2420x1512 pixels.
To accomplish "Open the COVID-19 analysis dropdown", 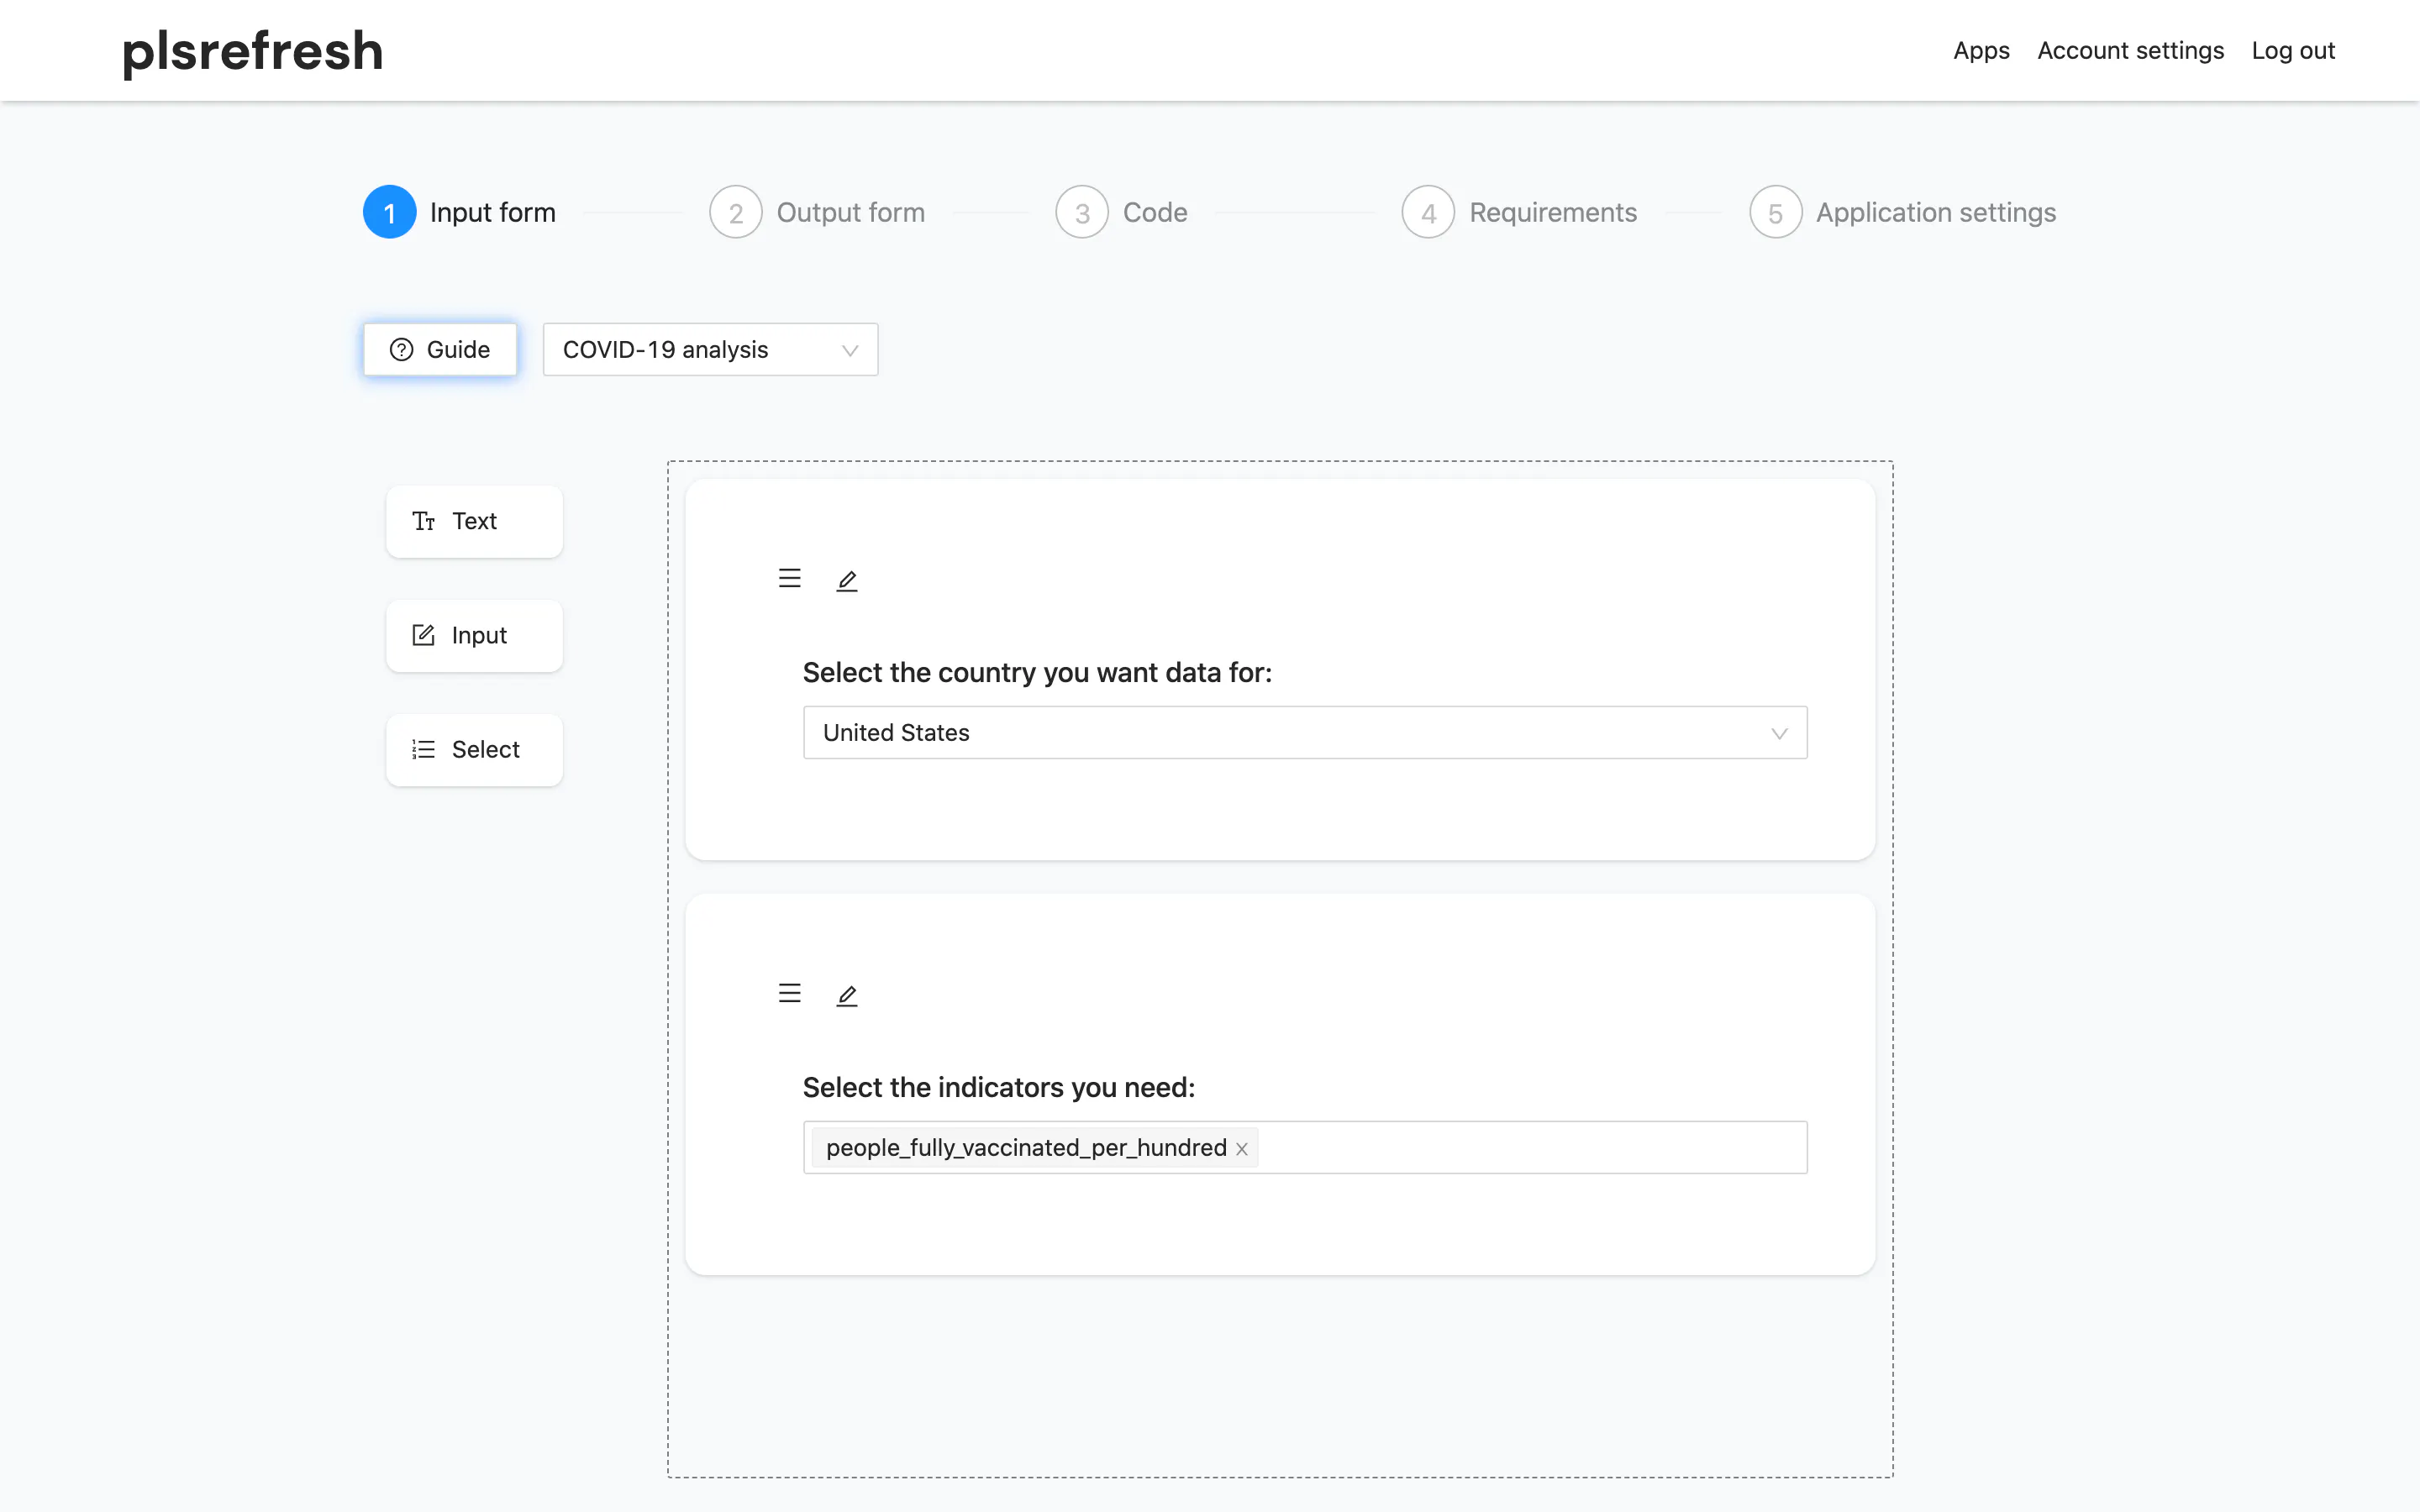I will pos(710,349).
